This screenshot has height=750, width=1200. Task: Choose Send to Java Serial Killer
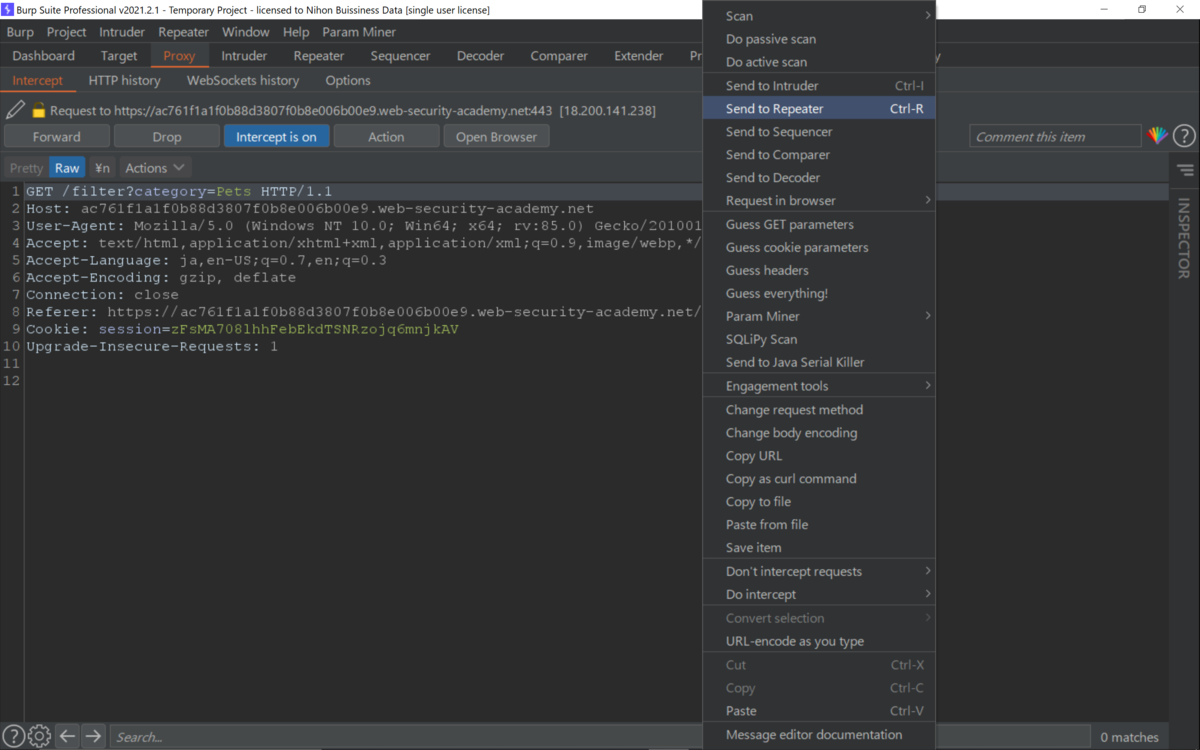pos(819,362)
